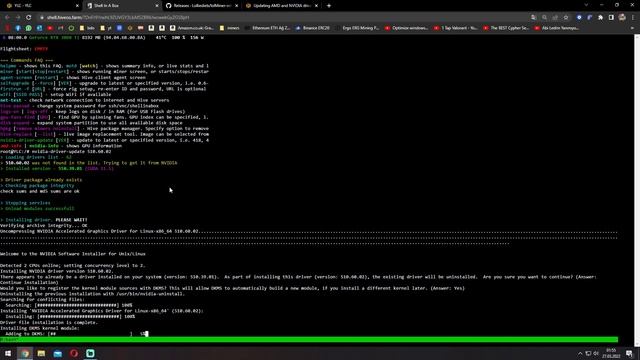Screen dimensions: 640x360
Task: Click the 'Installing driver. PLEASE WAIT!' line
Action: point(44,220)
